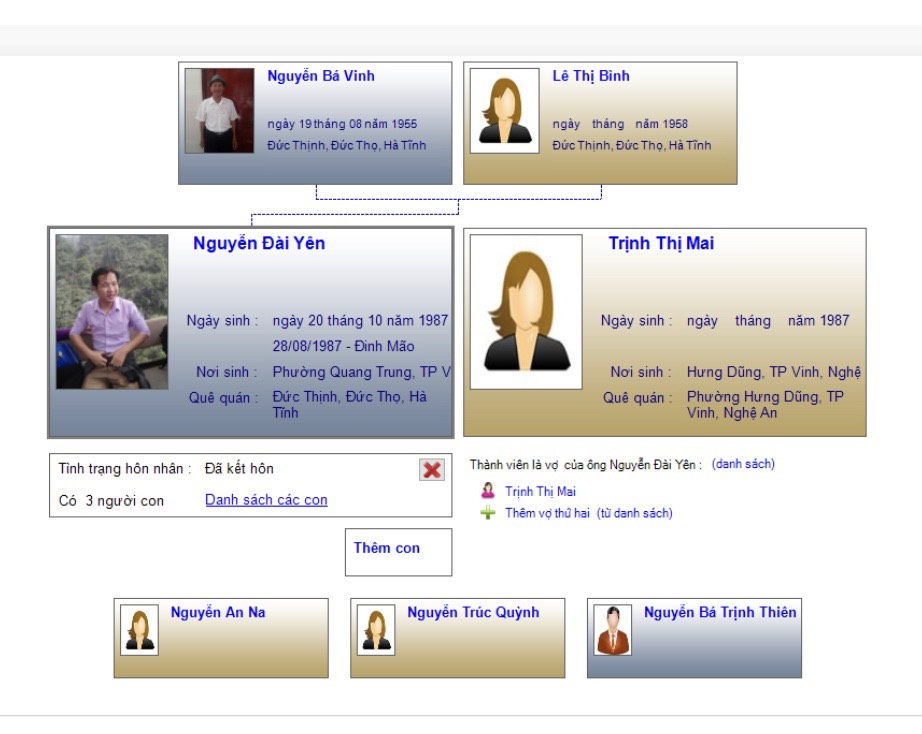Open the 'Danh sách các con' link

266,500
